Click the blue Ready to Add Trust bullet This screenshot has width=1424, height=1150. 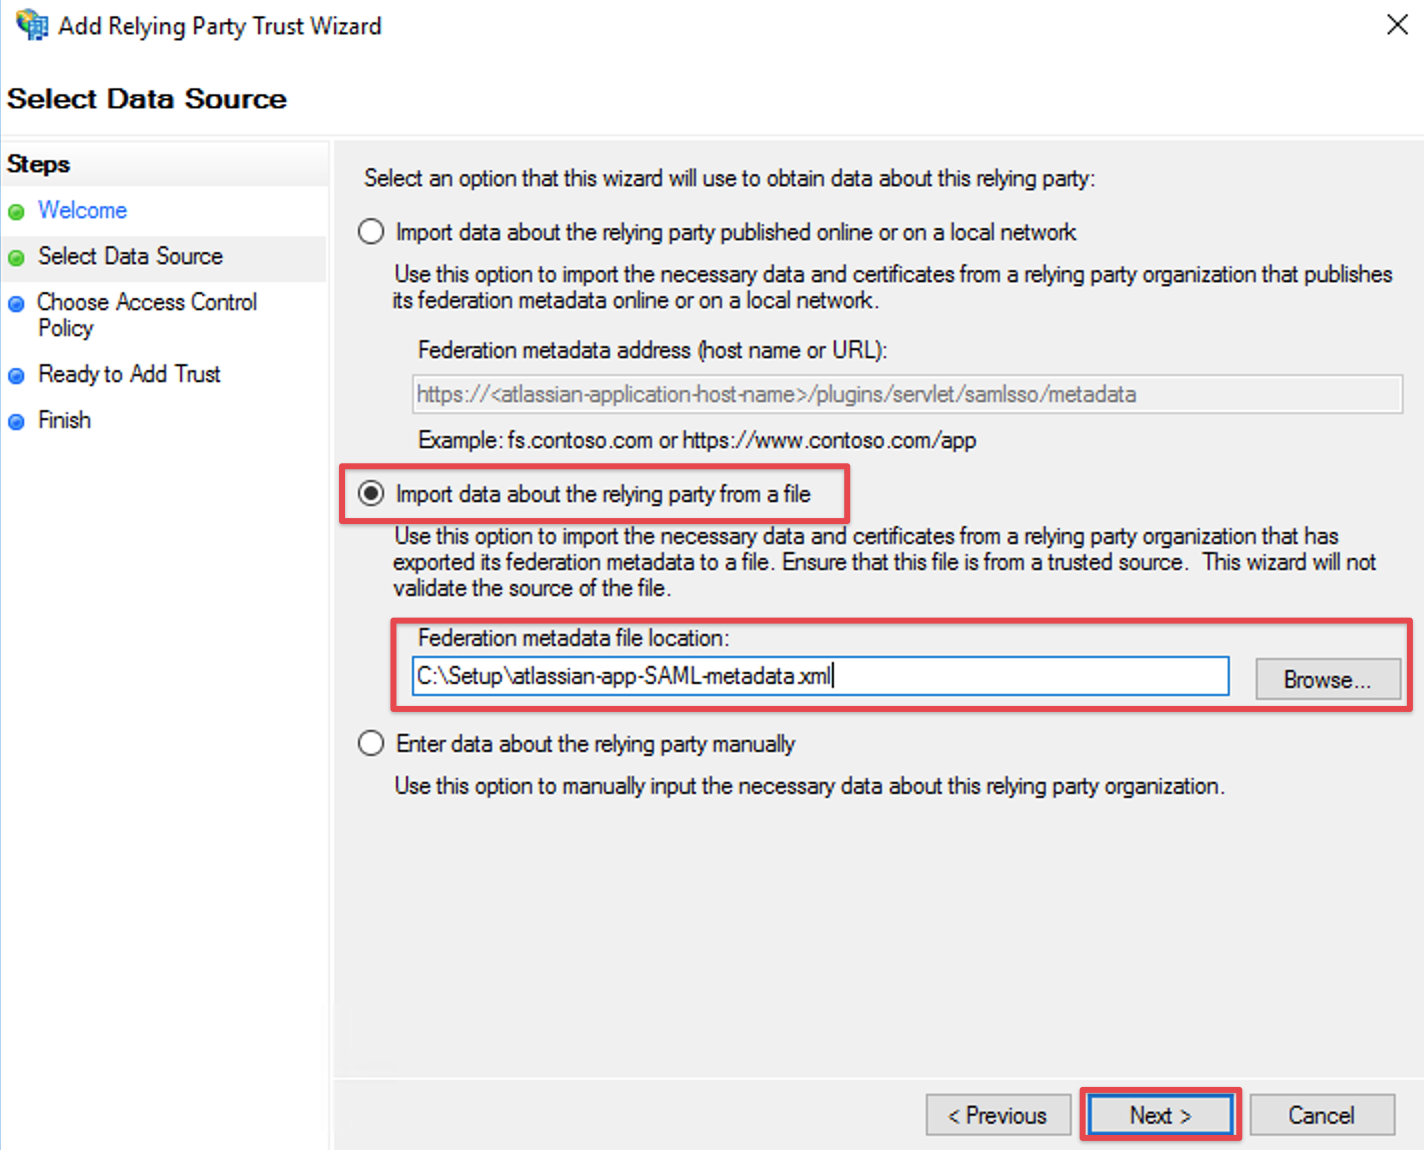(16, 376)
